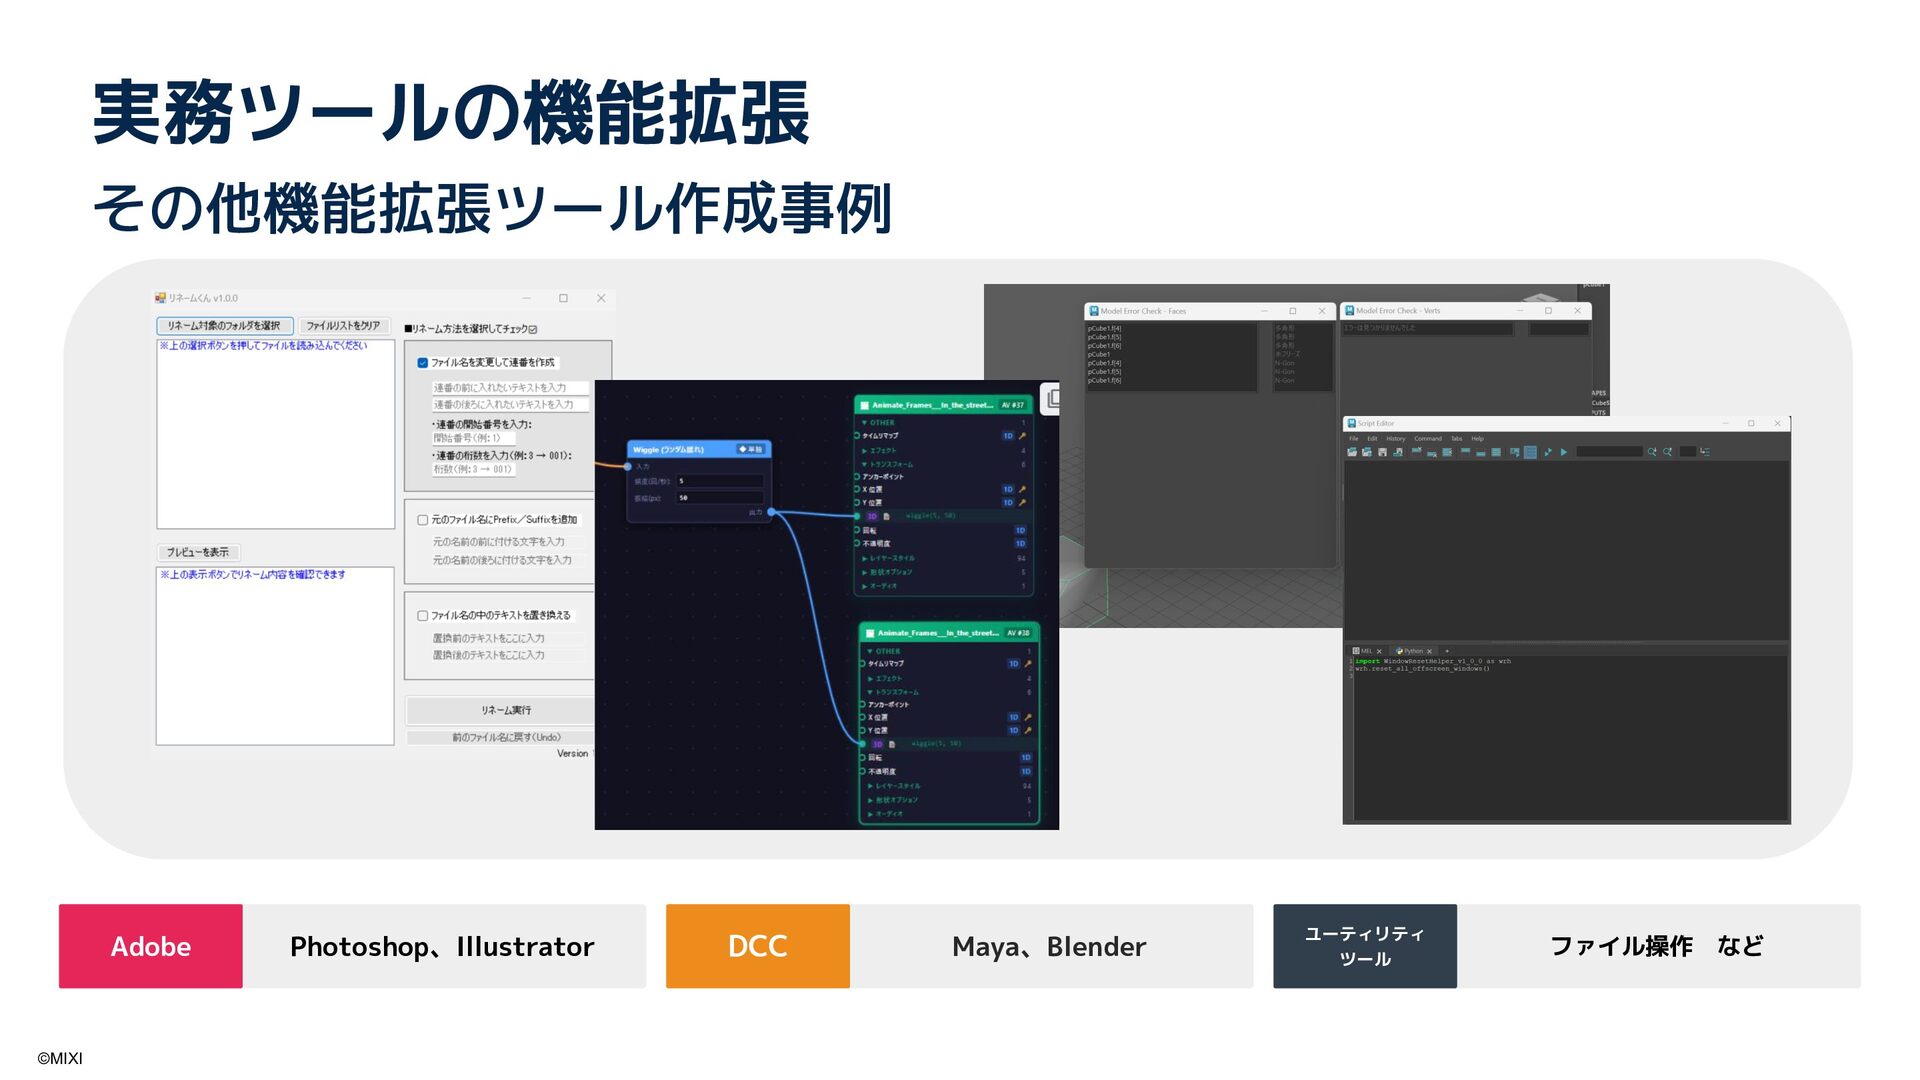This screenshot has height=1080, width=1920.
Task: Click the copy icon at node graph corner
Action: (1051, 400)
